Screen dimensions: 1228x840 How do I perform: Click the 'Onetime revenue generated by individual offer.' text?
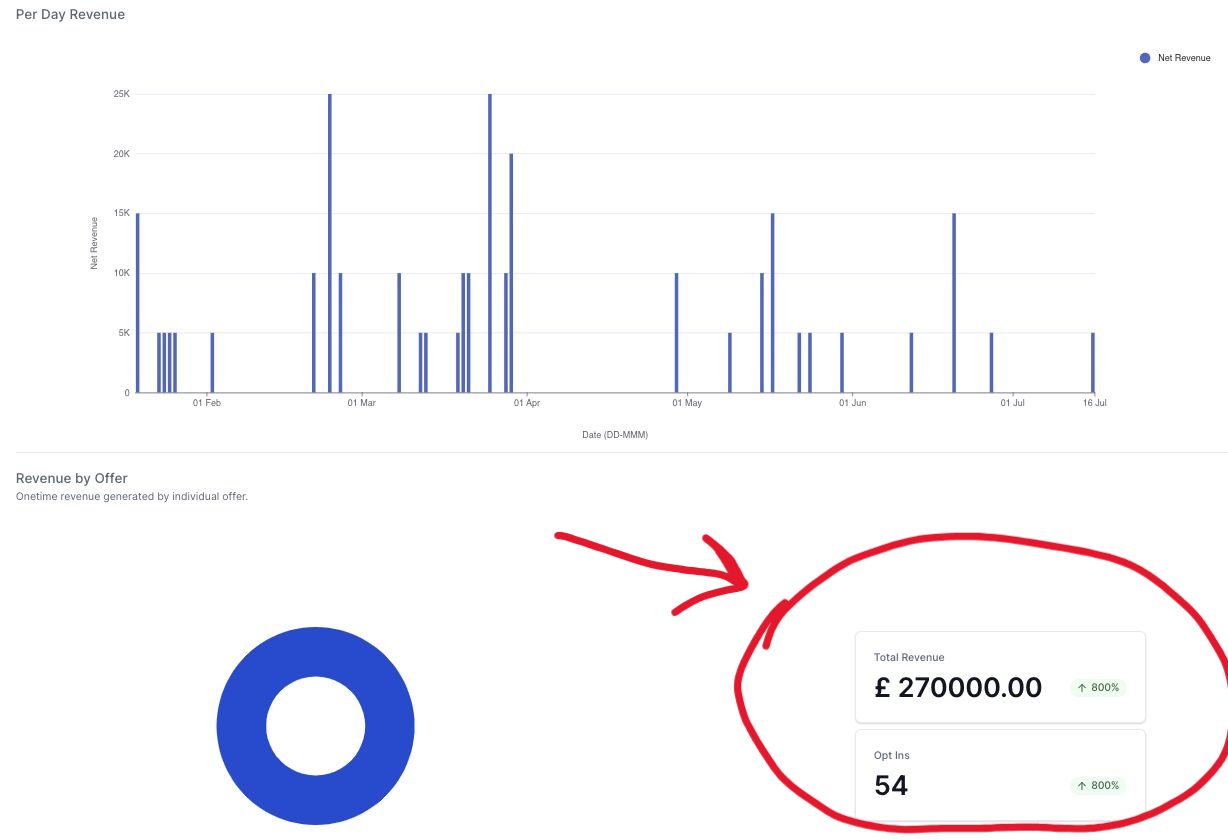point(132,496)
